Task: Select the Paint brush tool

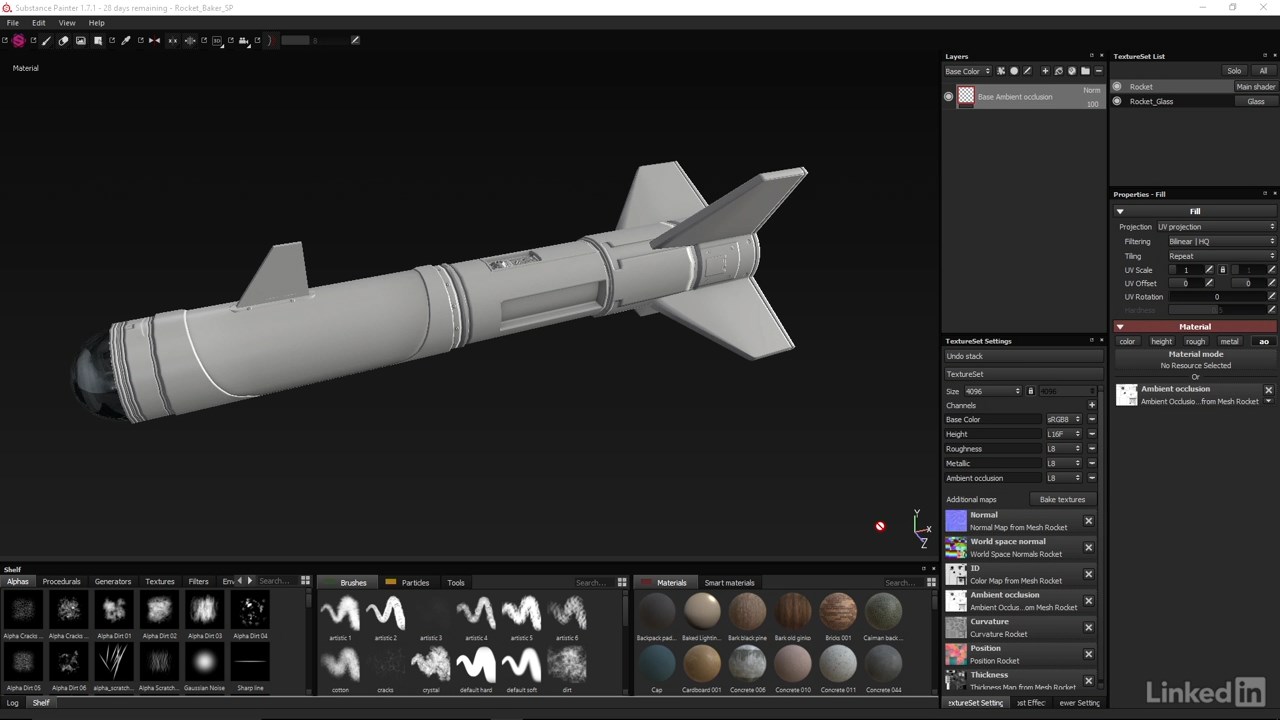Action: coord(47,41)
